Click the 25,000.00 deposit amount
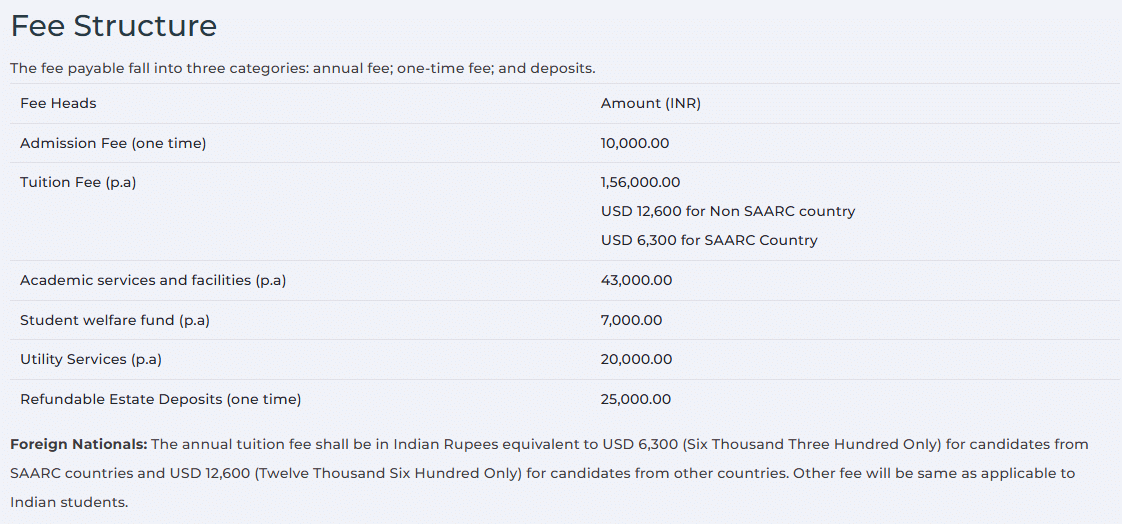 coord(636,399)
